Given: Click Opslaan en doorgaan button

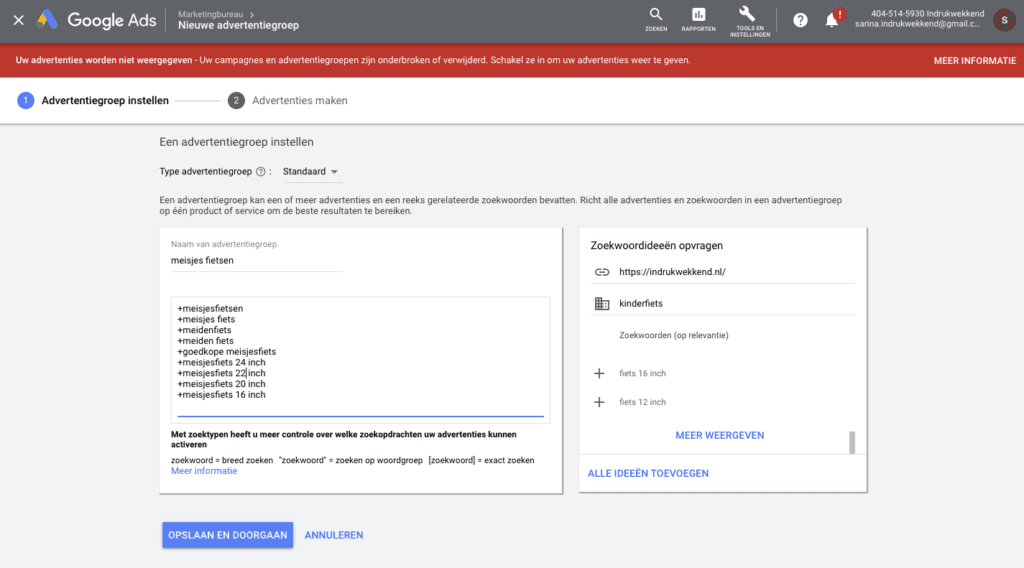Looking at the screenshot, I should tap(227, 535).
